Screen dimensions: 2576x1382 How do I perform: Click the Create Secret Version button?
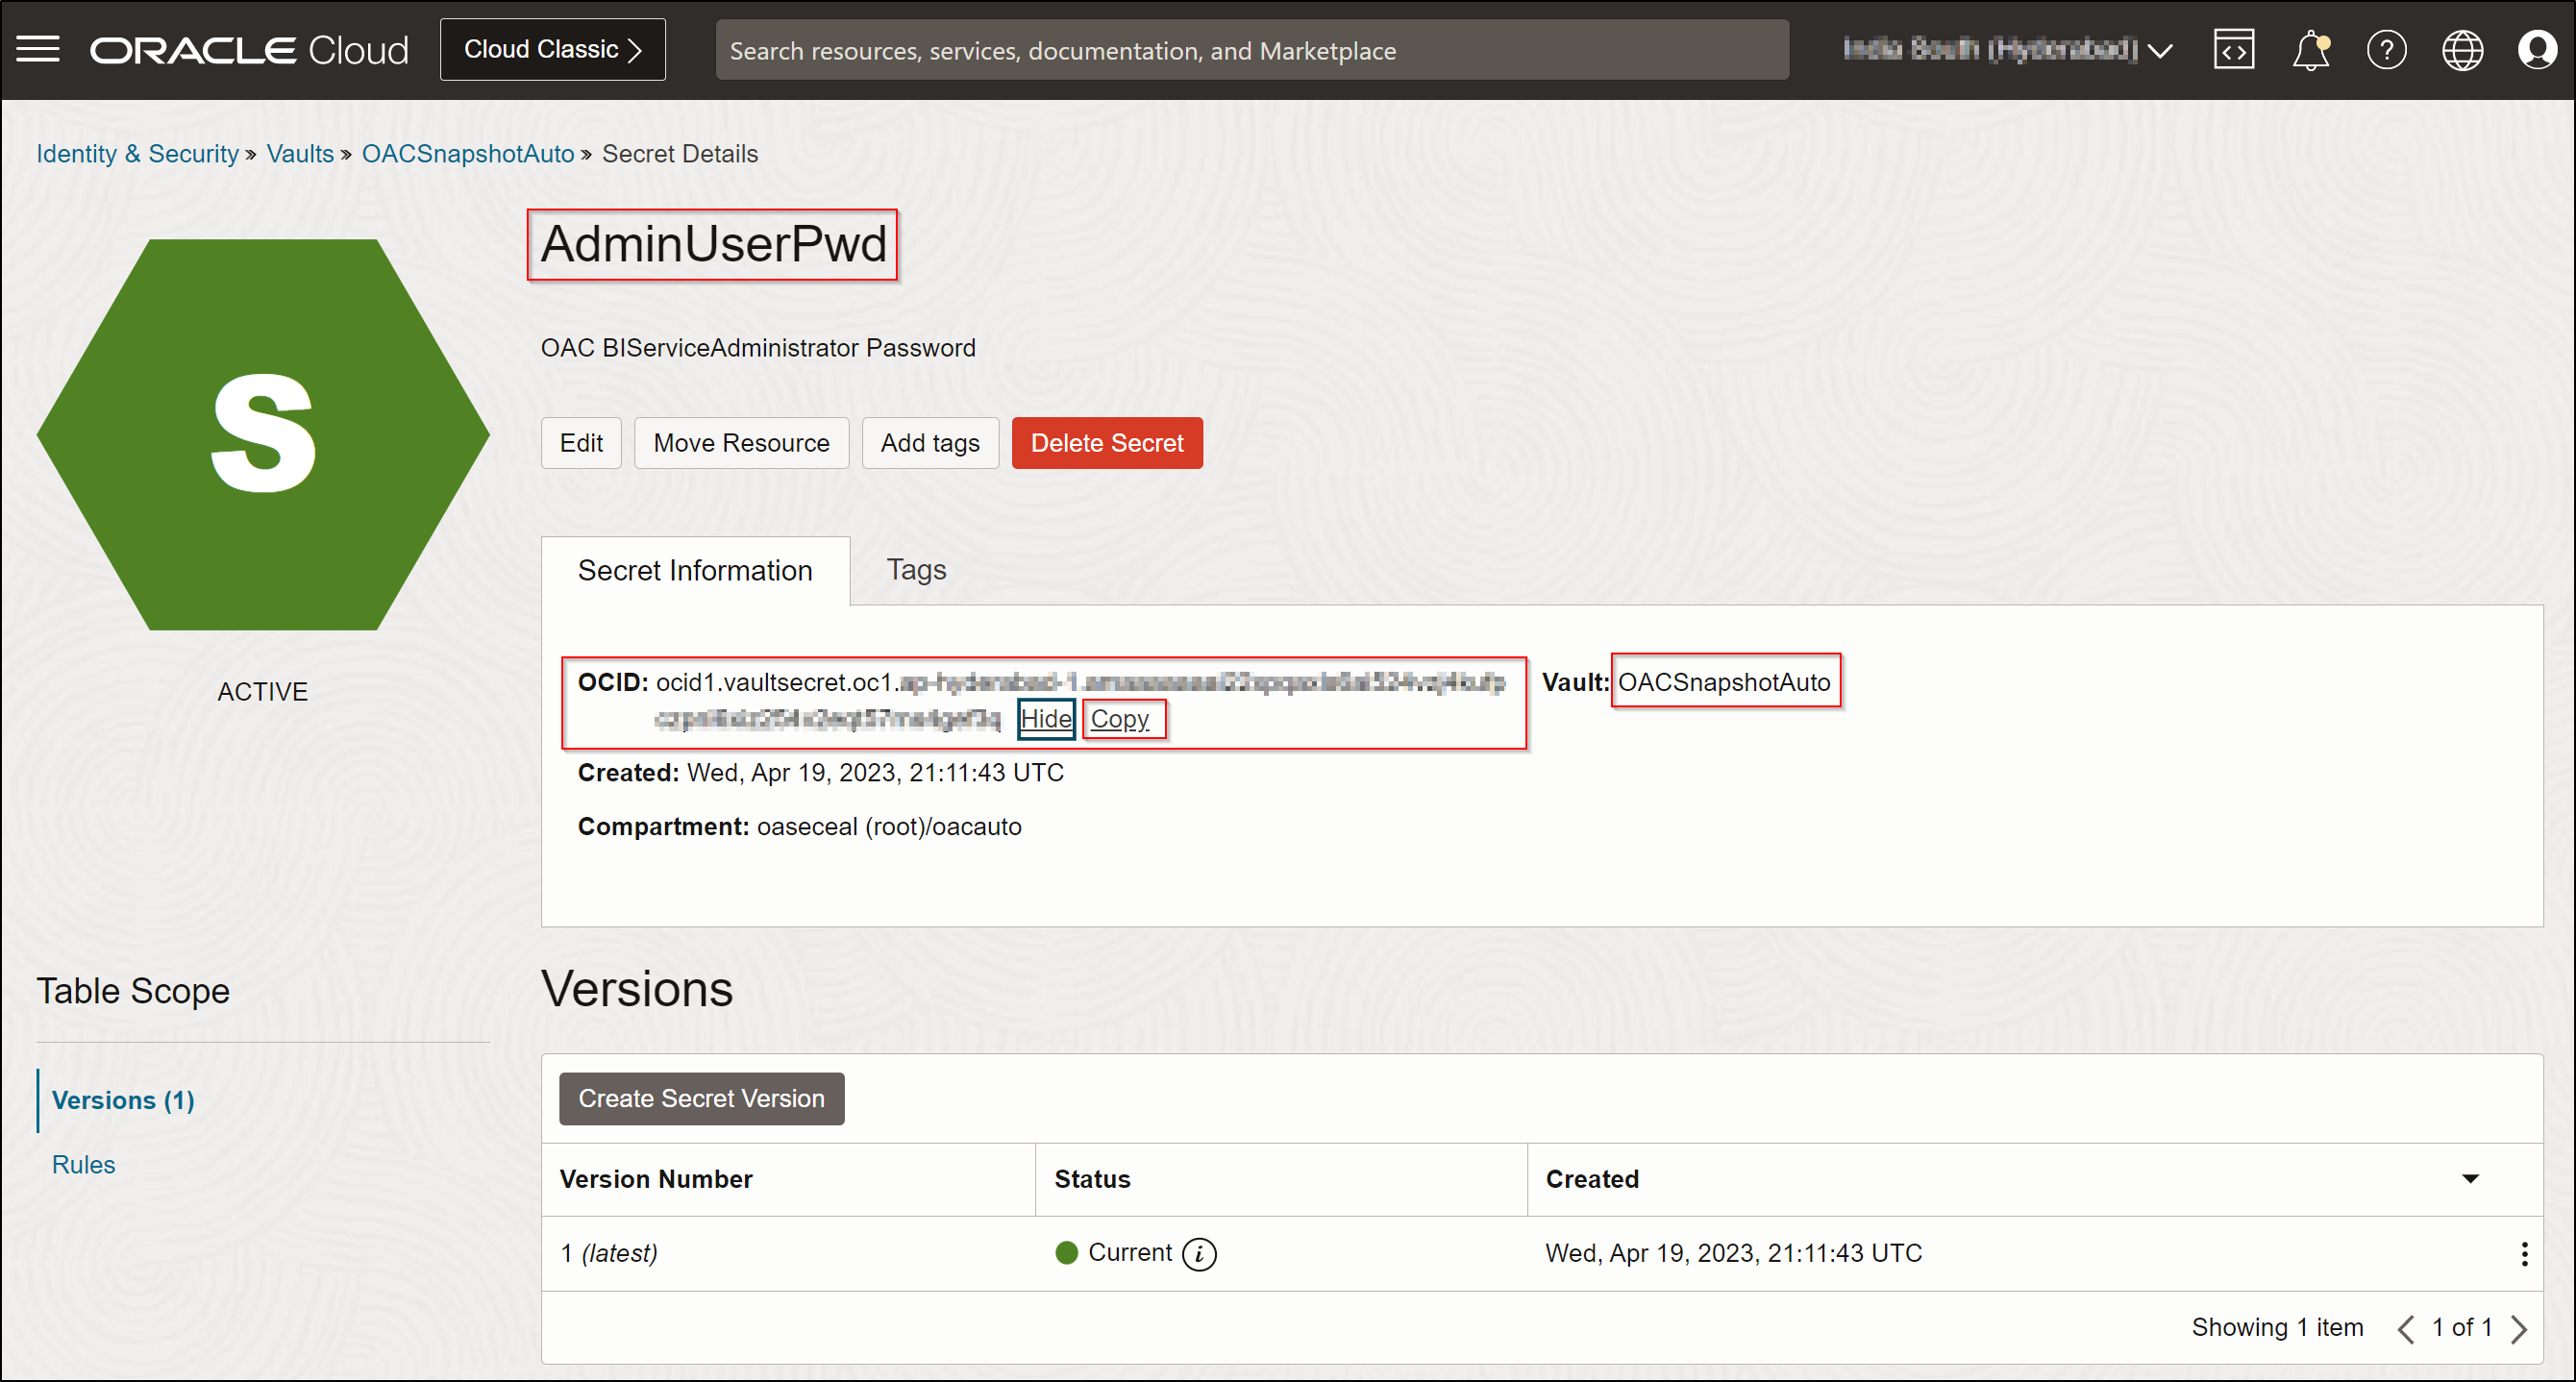pyautogui.click(x=701, y=1098)
